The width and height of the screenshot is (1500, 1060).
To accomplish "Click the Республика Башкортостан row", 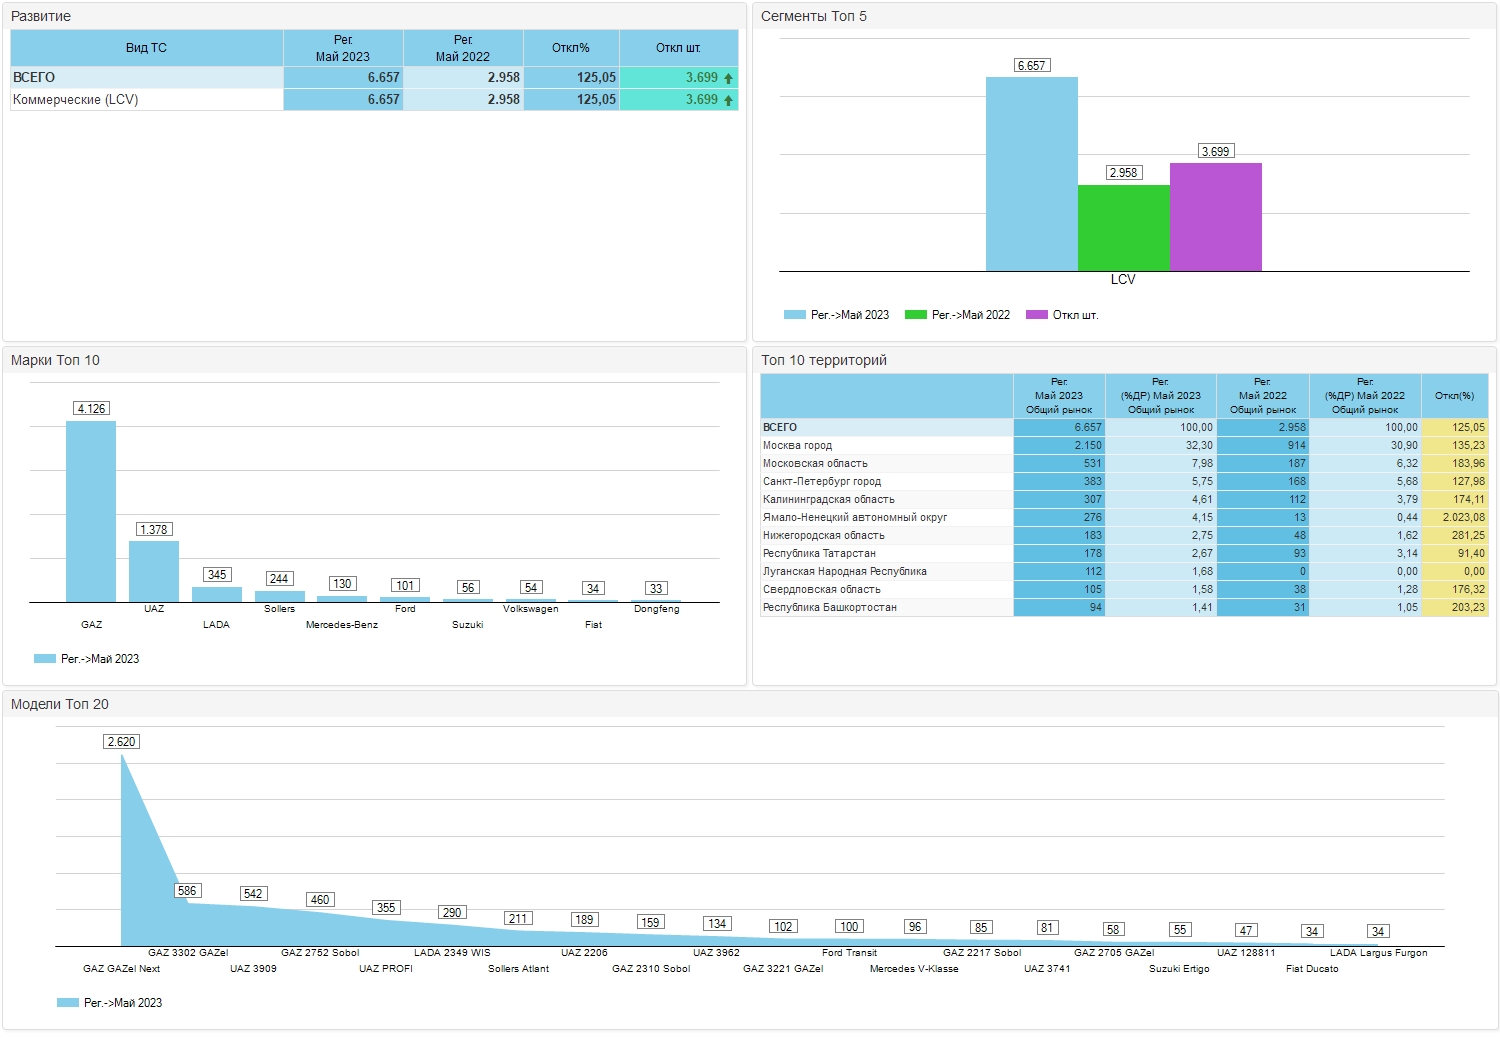I will [1124, 608].
